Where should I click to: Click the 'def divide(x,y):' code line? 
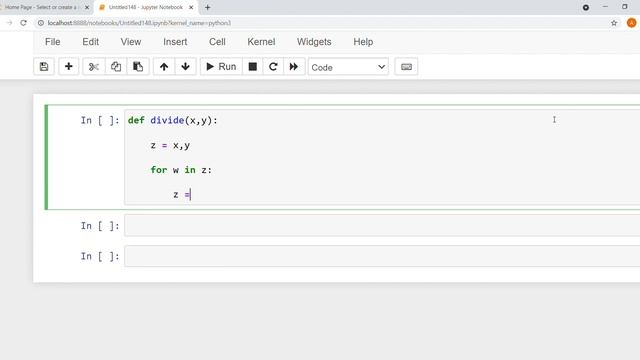[173, 120]
